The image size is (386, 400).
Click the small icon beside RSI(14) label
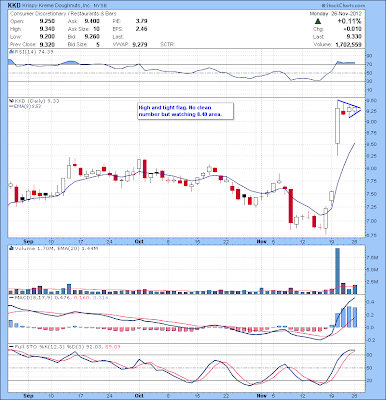(10, 52)
